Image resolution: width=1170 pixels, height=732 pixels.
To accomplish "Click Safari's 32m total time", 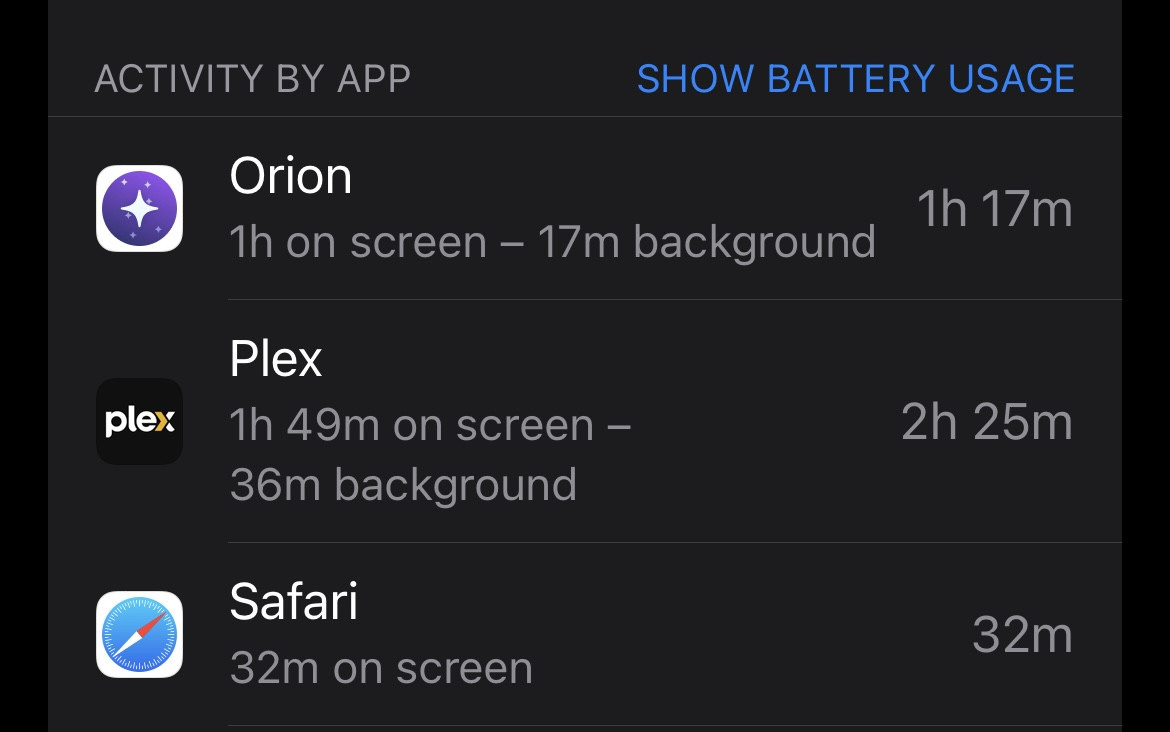I will tap(1021, 635).
